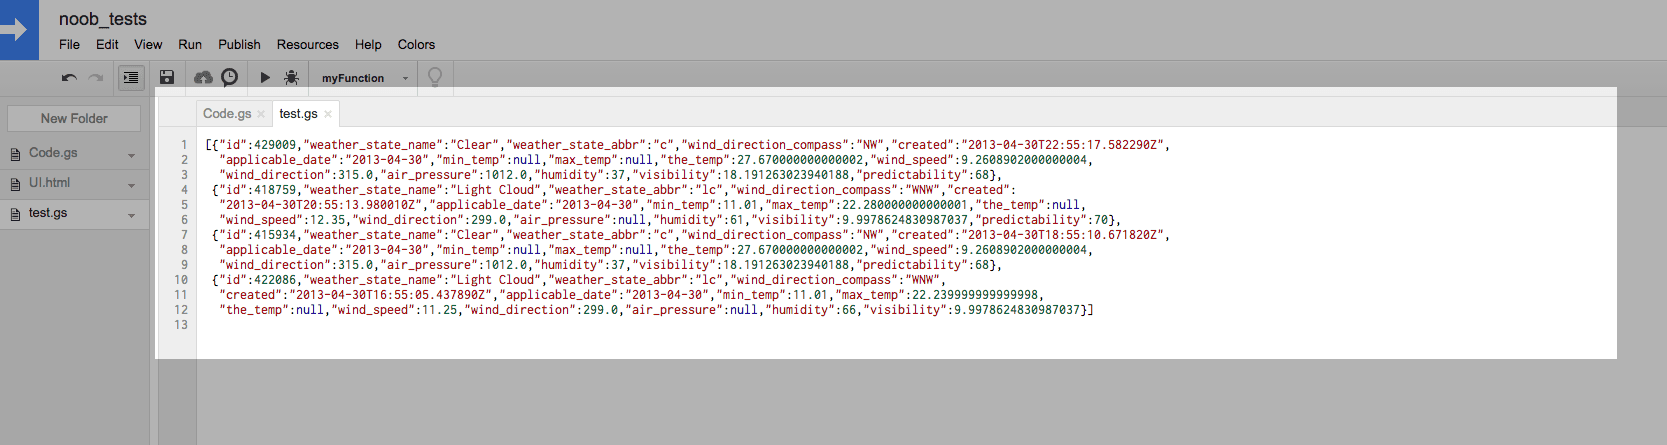Open the Run menu
The image size is (1667, 445).
(x=190, y=44)
